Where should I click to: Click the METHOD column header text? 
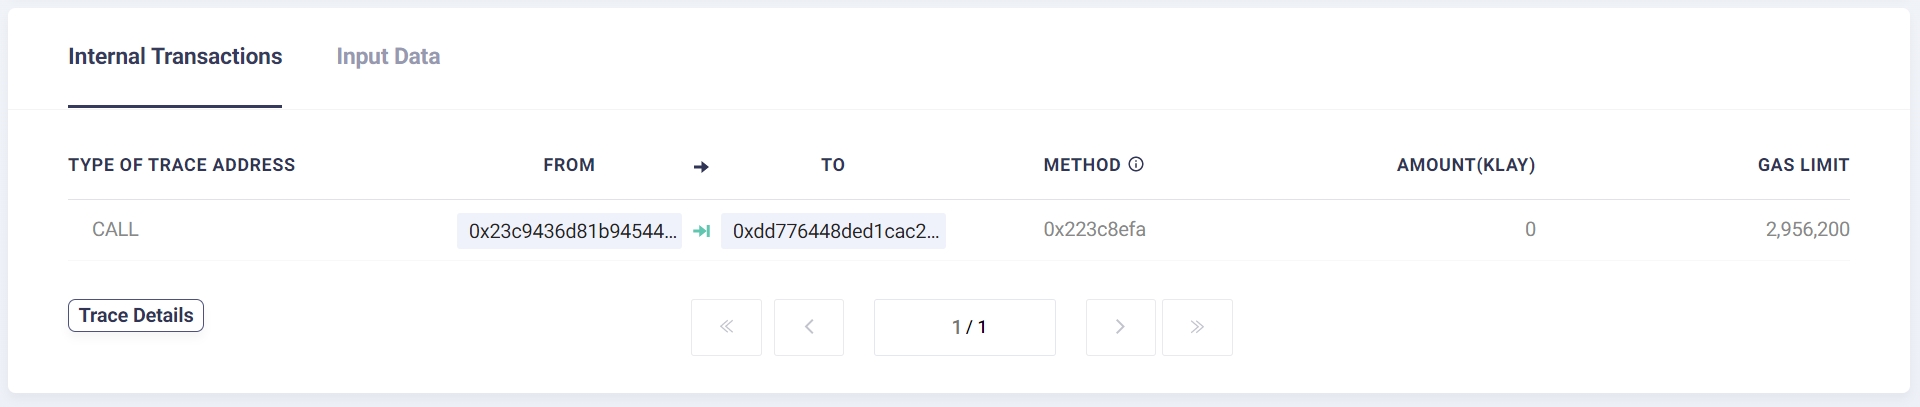point(1081,165)
